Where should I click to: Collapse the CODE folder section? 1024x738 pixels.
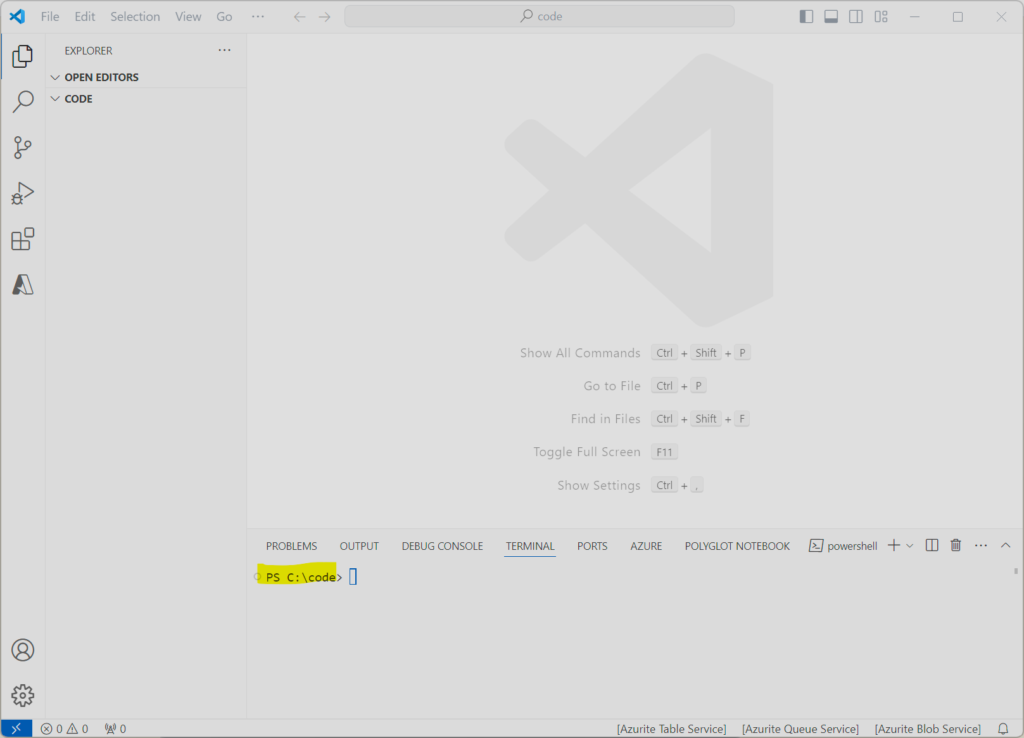pos(78,99)
